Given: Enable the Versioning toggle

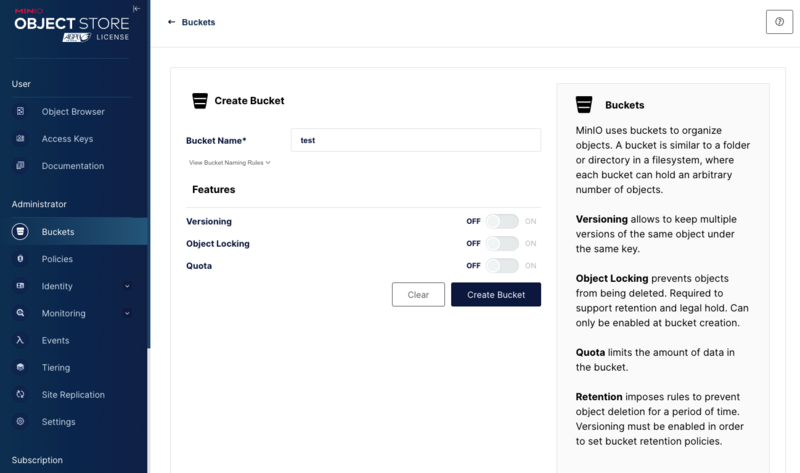Looking at the screenshot, I should pos(502,221).
